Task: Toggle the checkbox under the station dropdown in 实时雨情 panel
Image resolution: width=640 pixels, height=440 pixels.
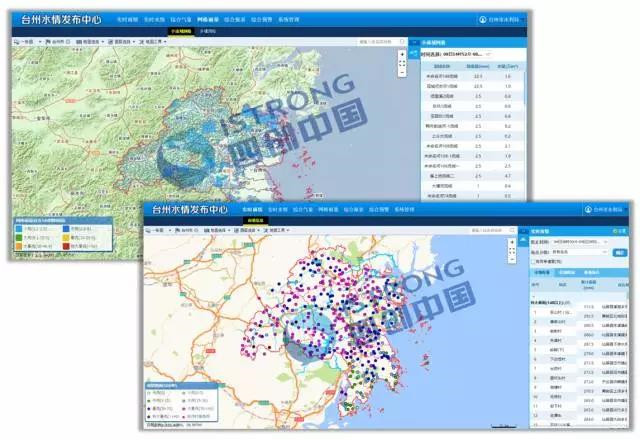Action: tap(532, 261)
